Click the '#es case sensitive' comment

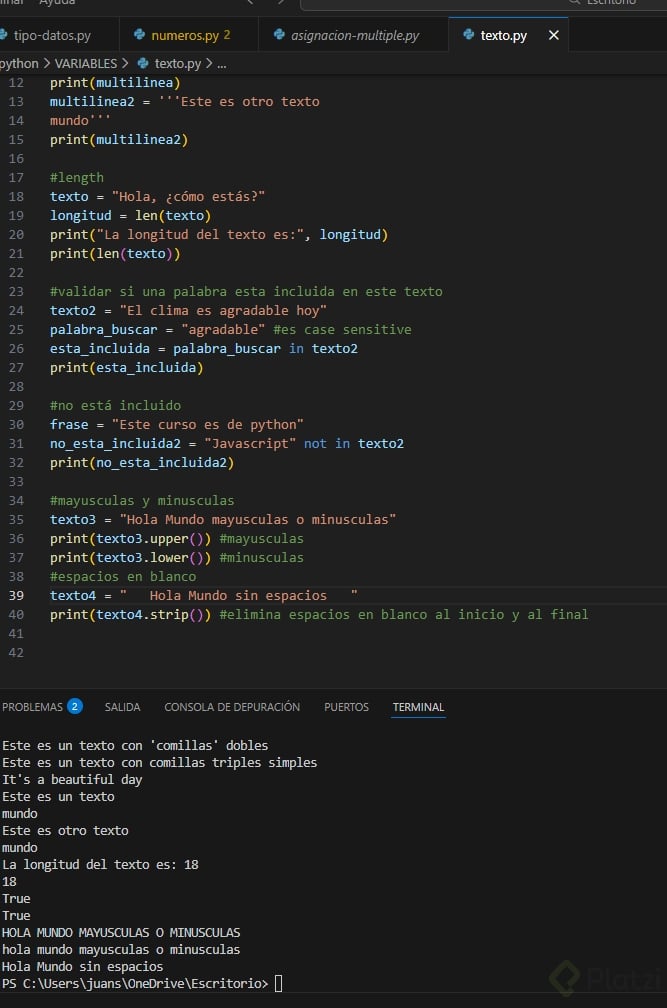click(342, 330)
